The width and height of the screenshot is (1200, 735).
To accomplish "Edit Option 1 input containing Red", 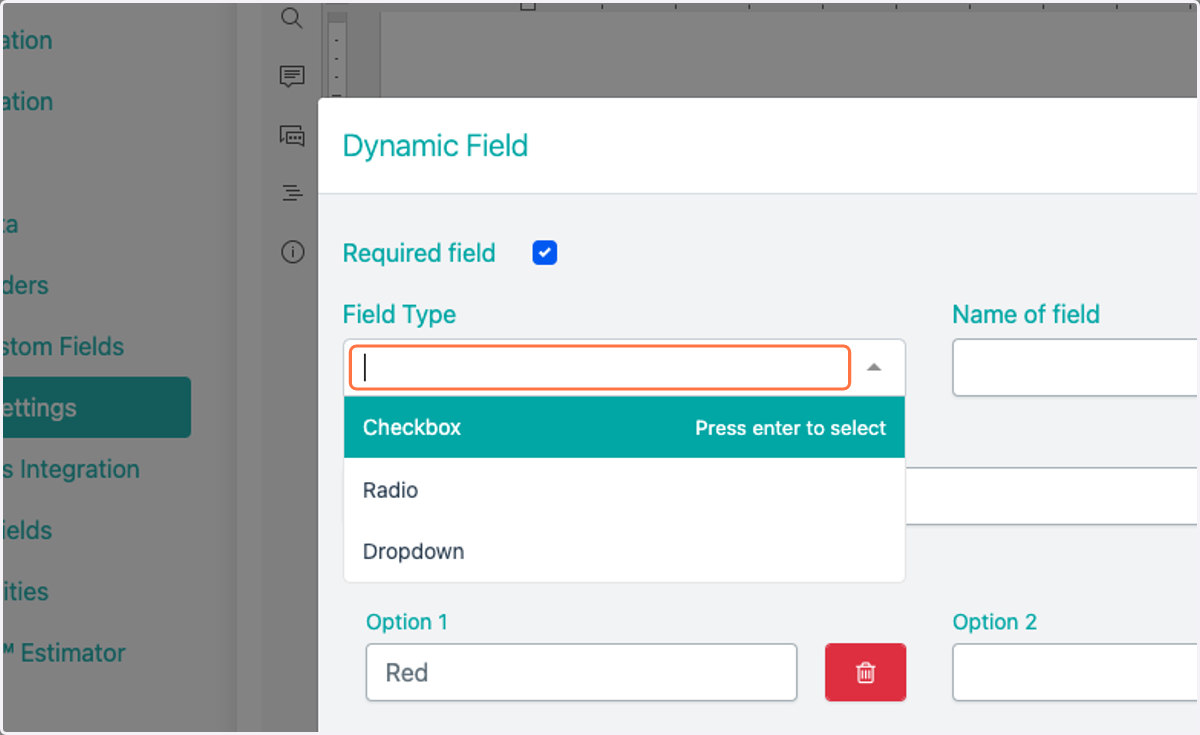I will pyautogui.click(x=581, y=672).
